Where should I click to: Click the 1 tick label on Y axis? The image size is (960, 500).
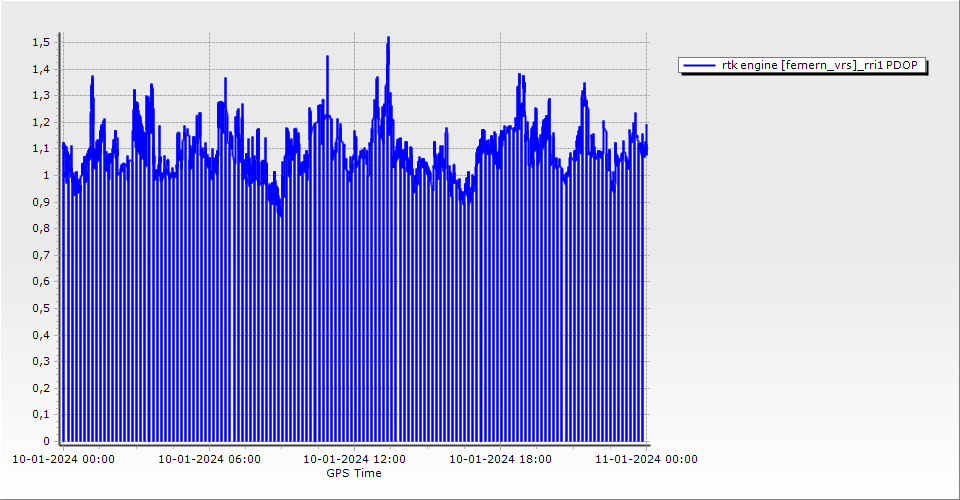pyautogui.click(x=45, y=175)
